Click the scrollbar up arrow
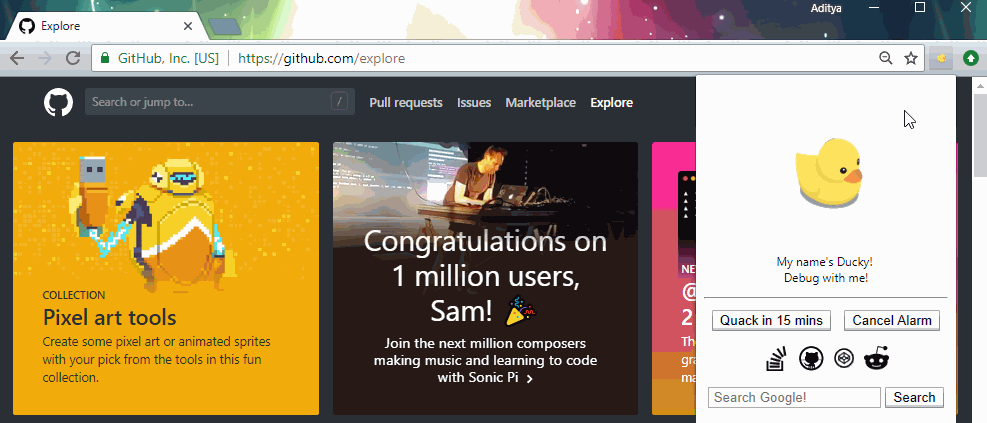Screen dimensions: 987x423 point(980,84)
